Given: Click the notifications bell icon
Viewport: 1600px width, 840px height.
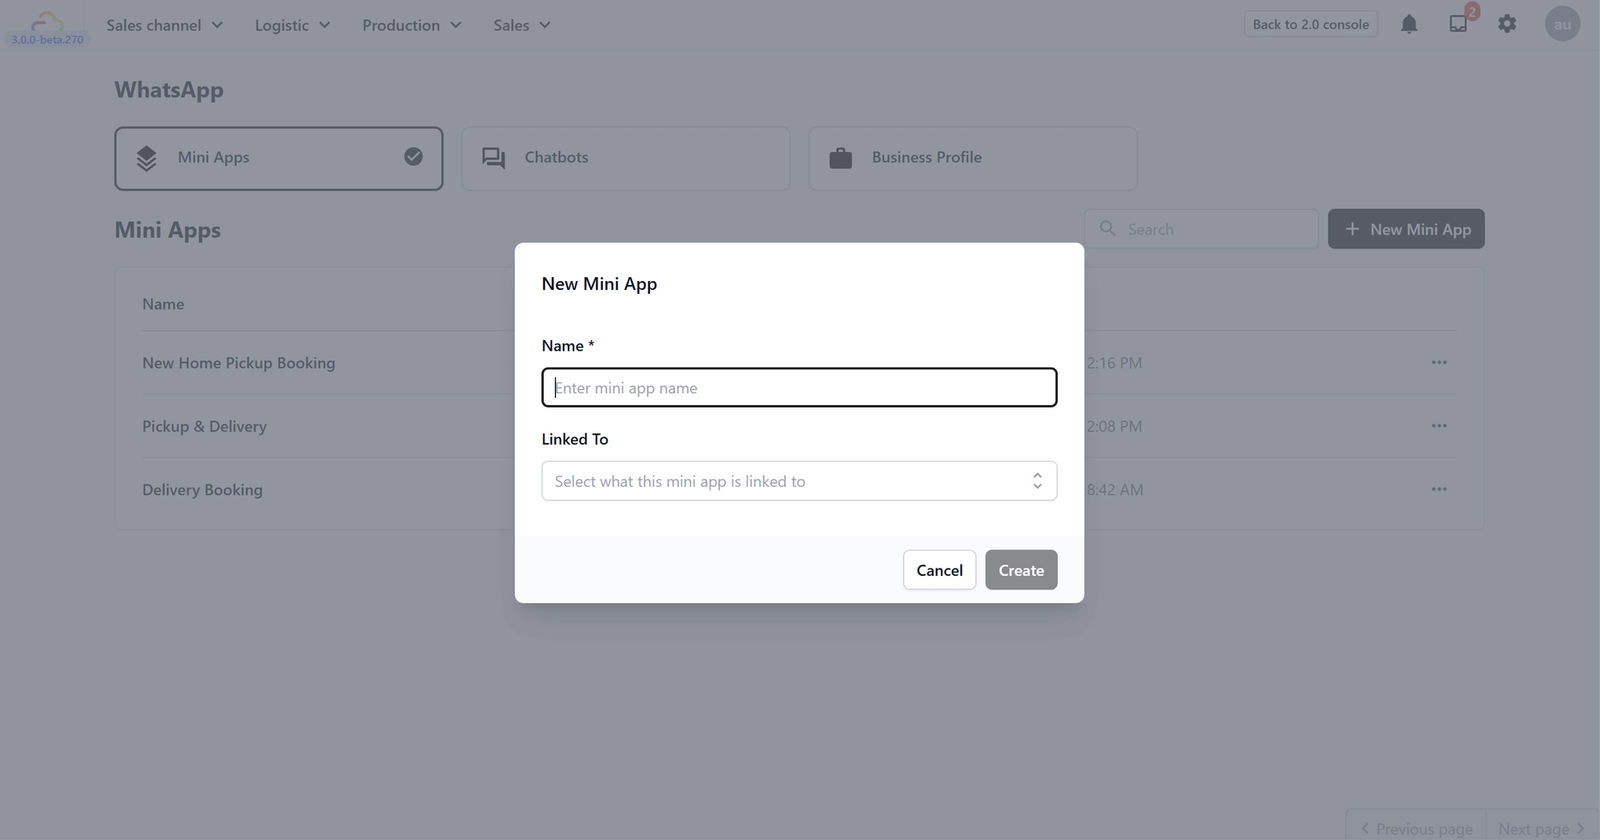Looking at the screenshot, I should (1409, 24).
